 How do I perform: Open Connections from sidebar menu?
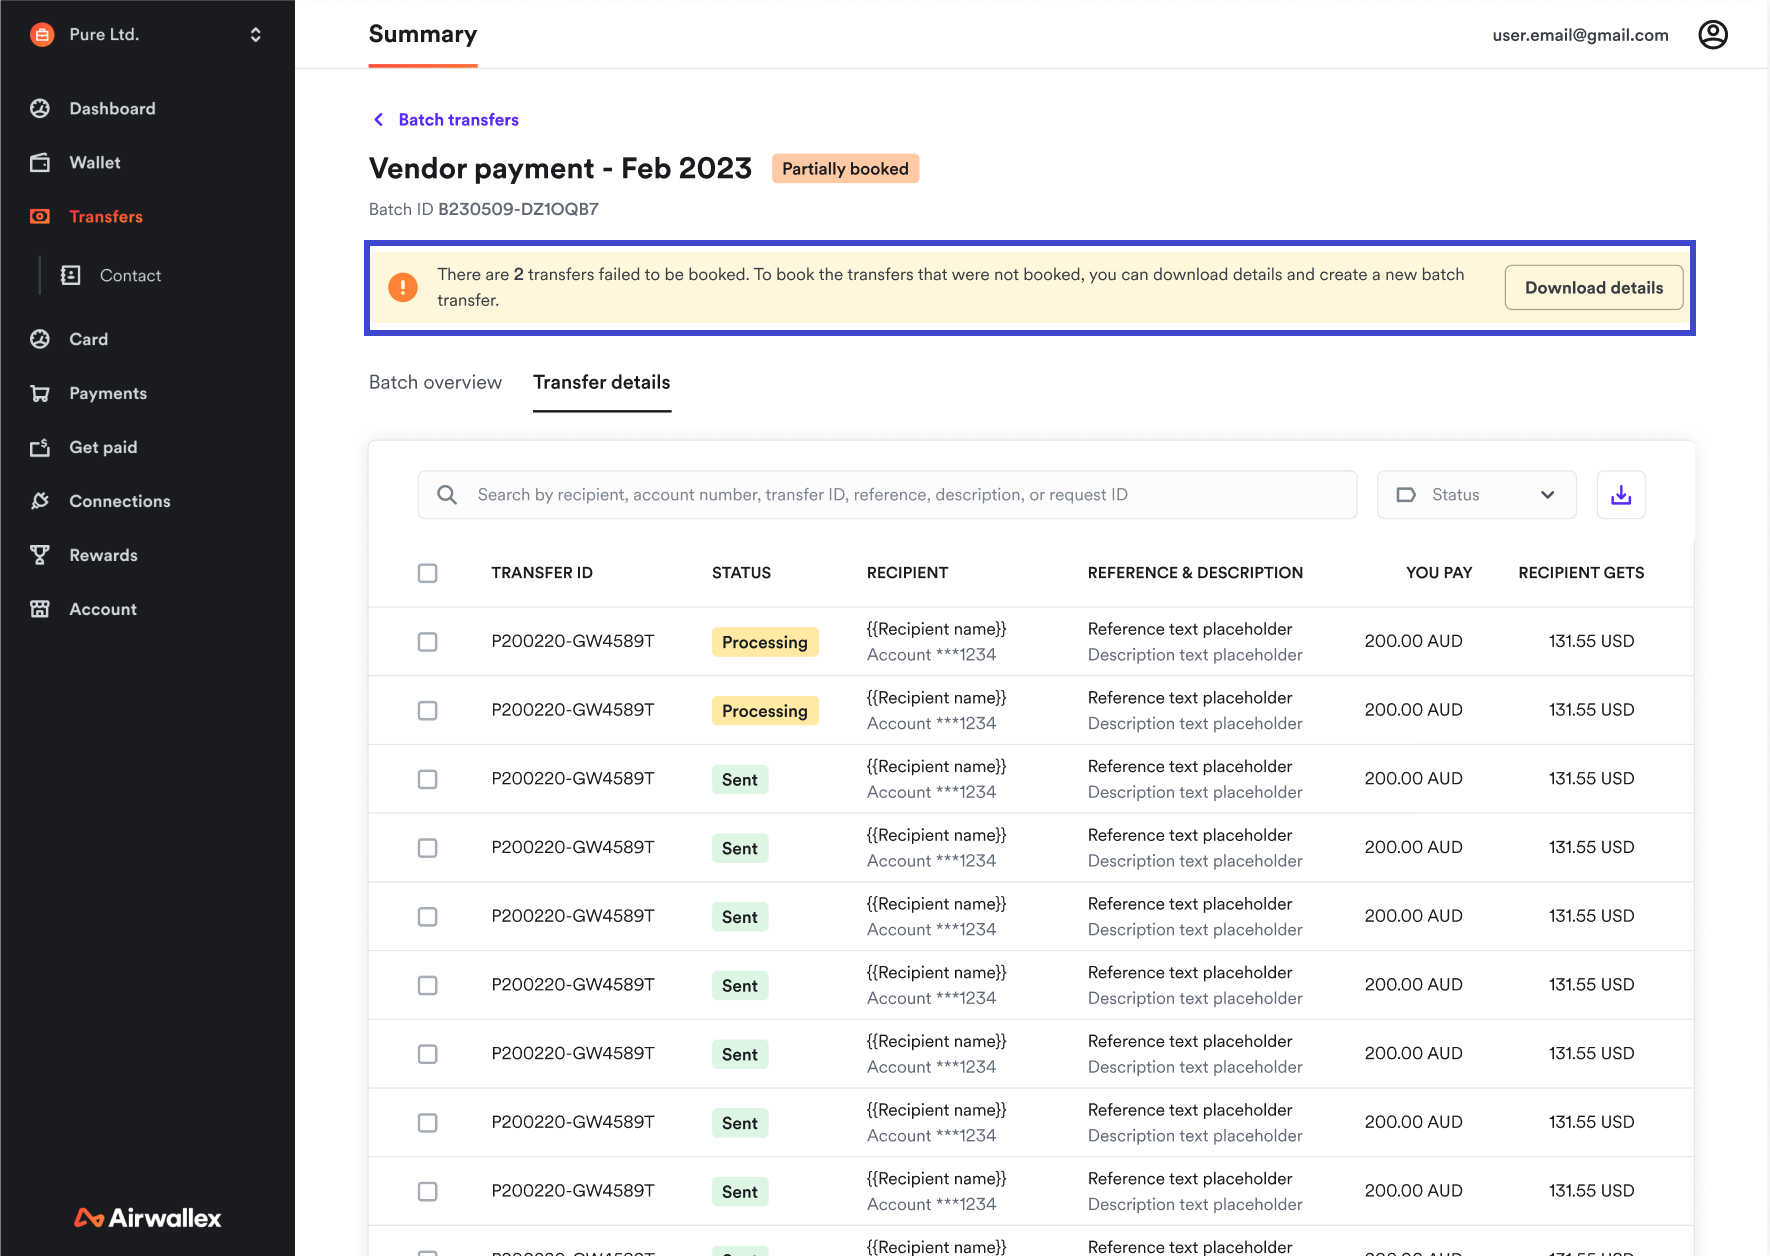120,501
